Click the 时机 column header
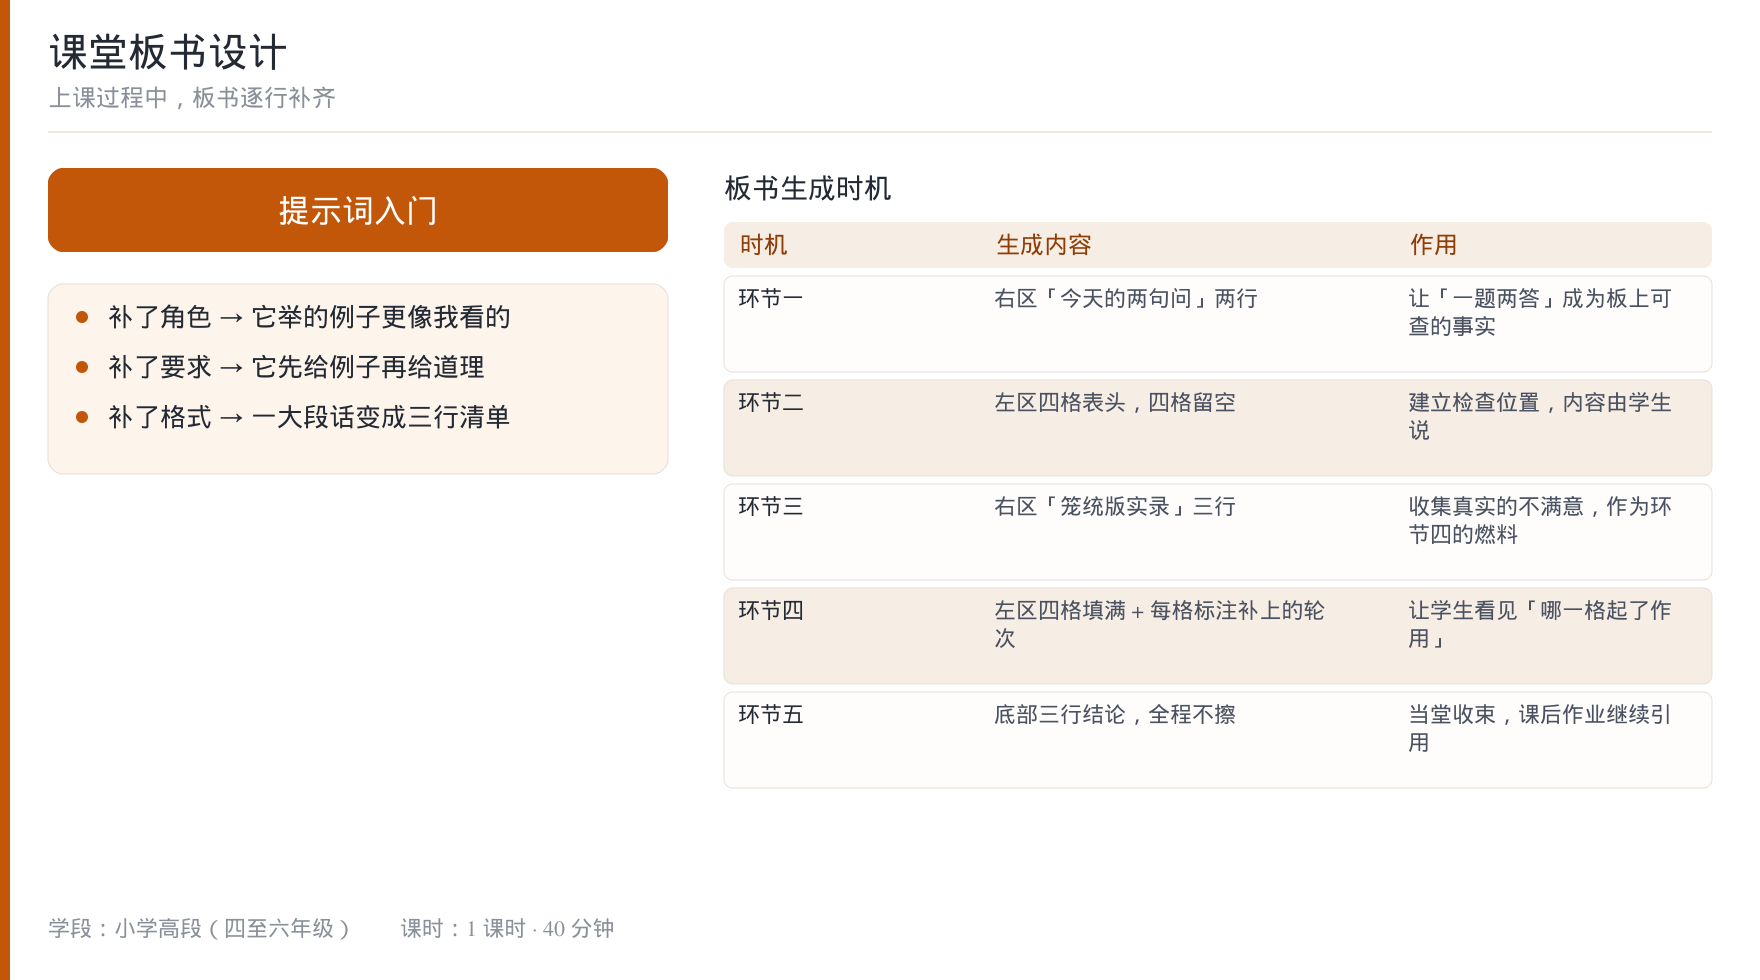The image size is (1760, 980). (x=764, y=245)
